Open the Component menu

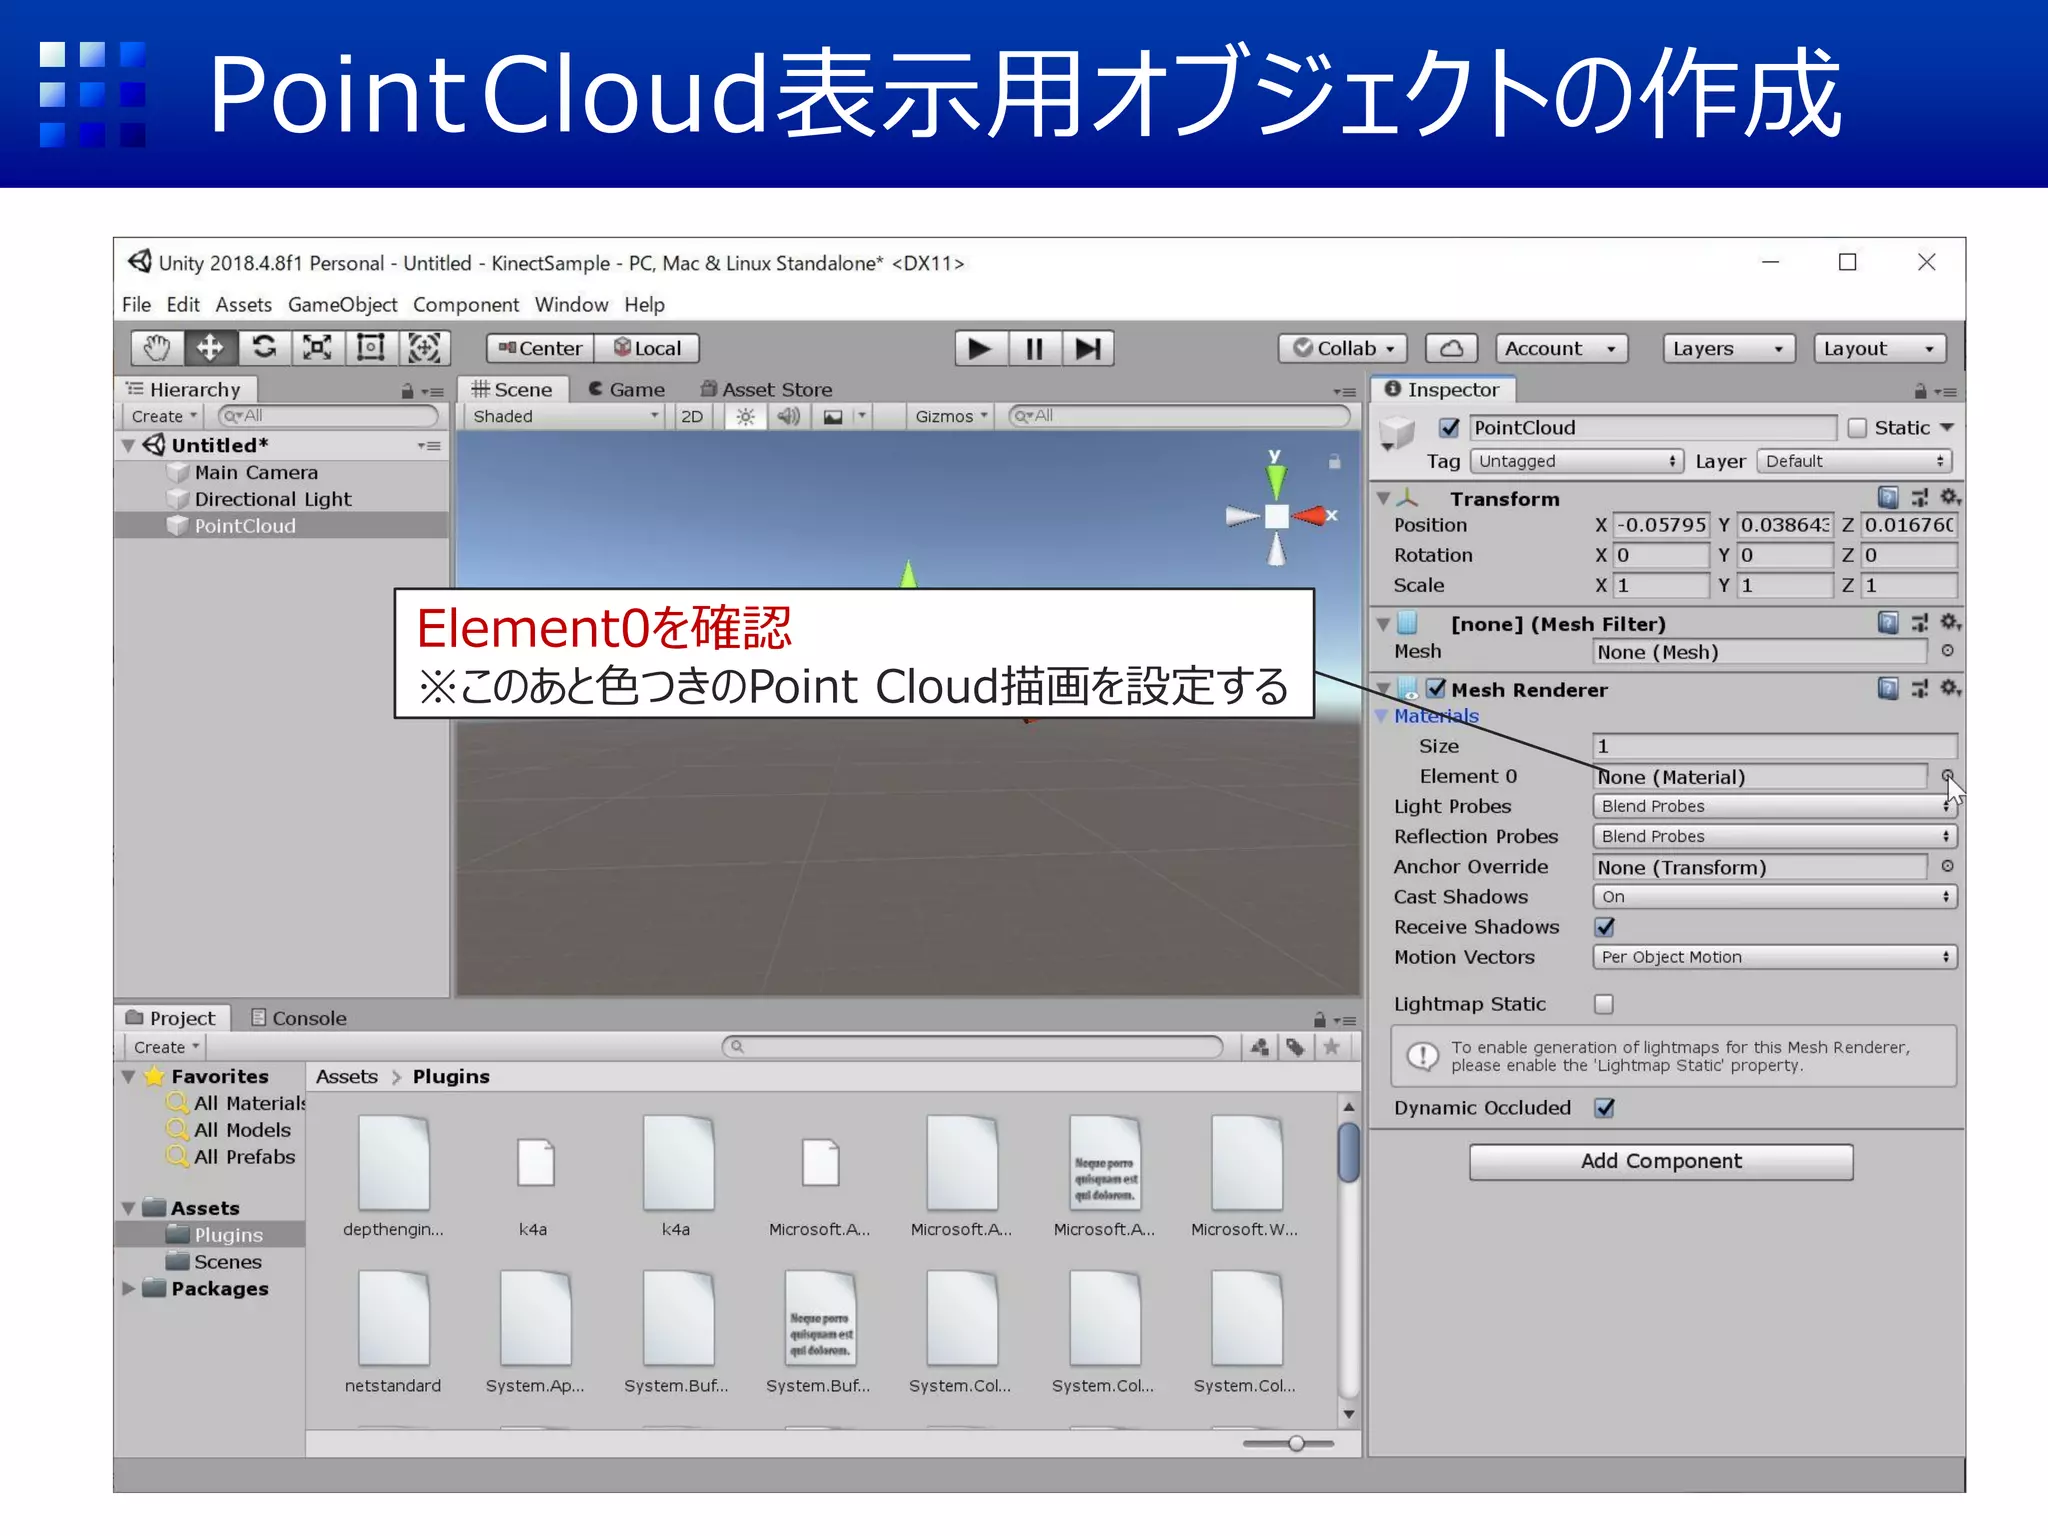(466, 304)
